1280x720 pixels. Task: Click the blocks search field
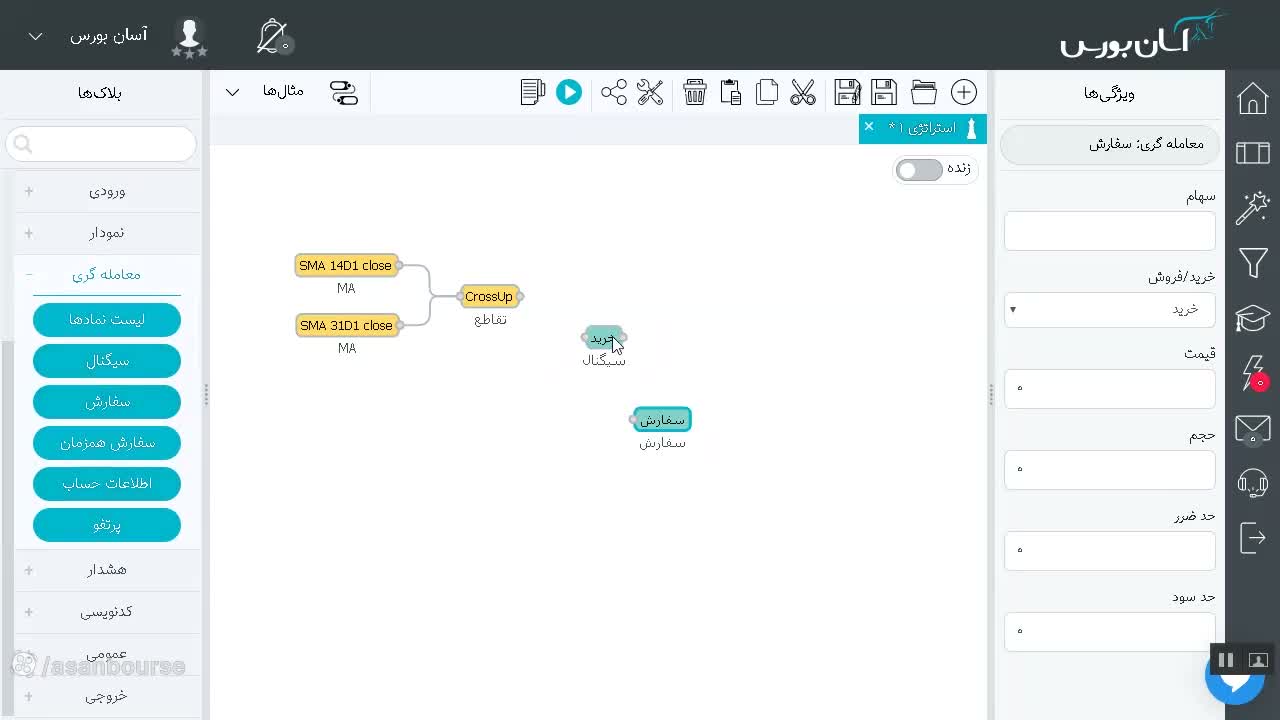click(101, 144)
